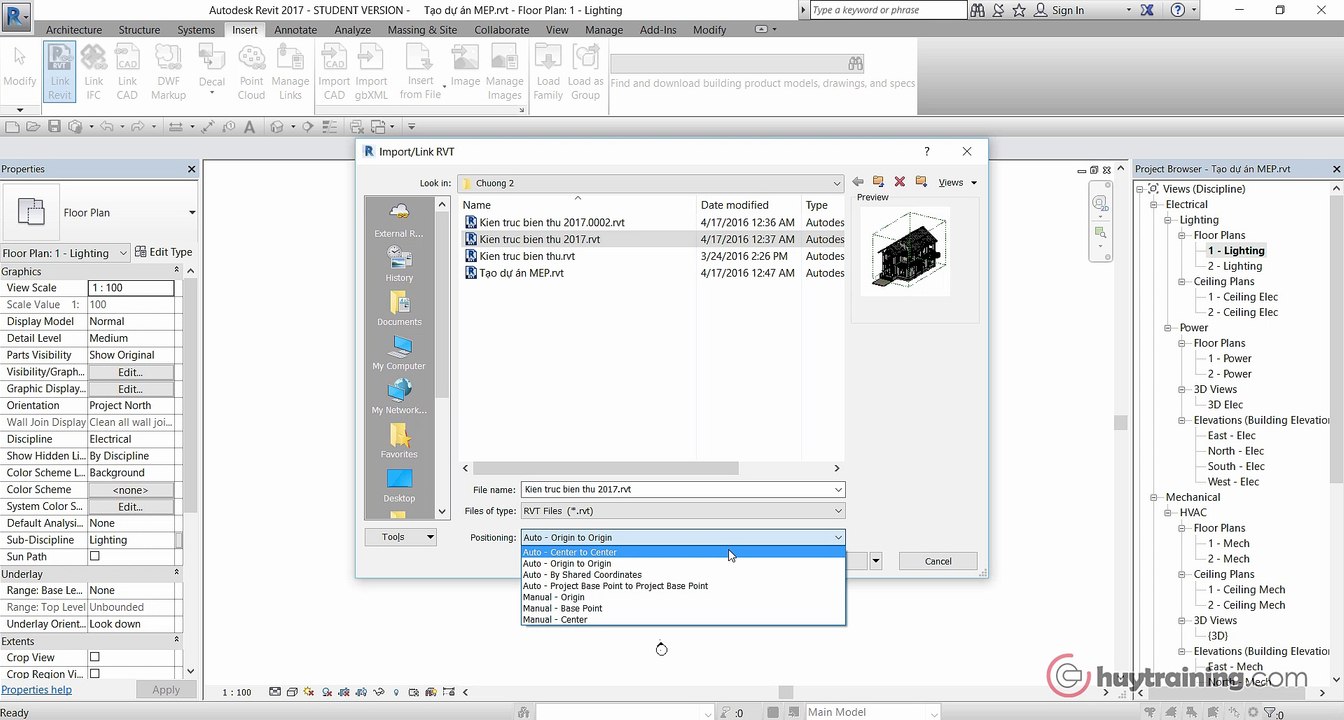
Task: Click the Edit Type button
Action: coord(164,253)
